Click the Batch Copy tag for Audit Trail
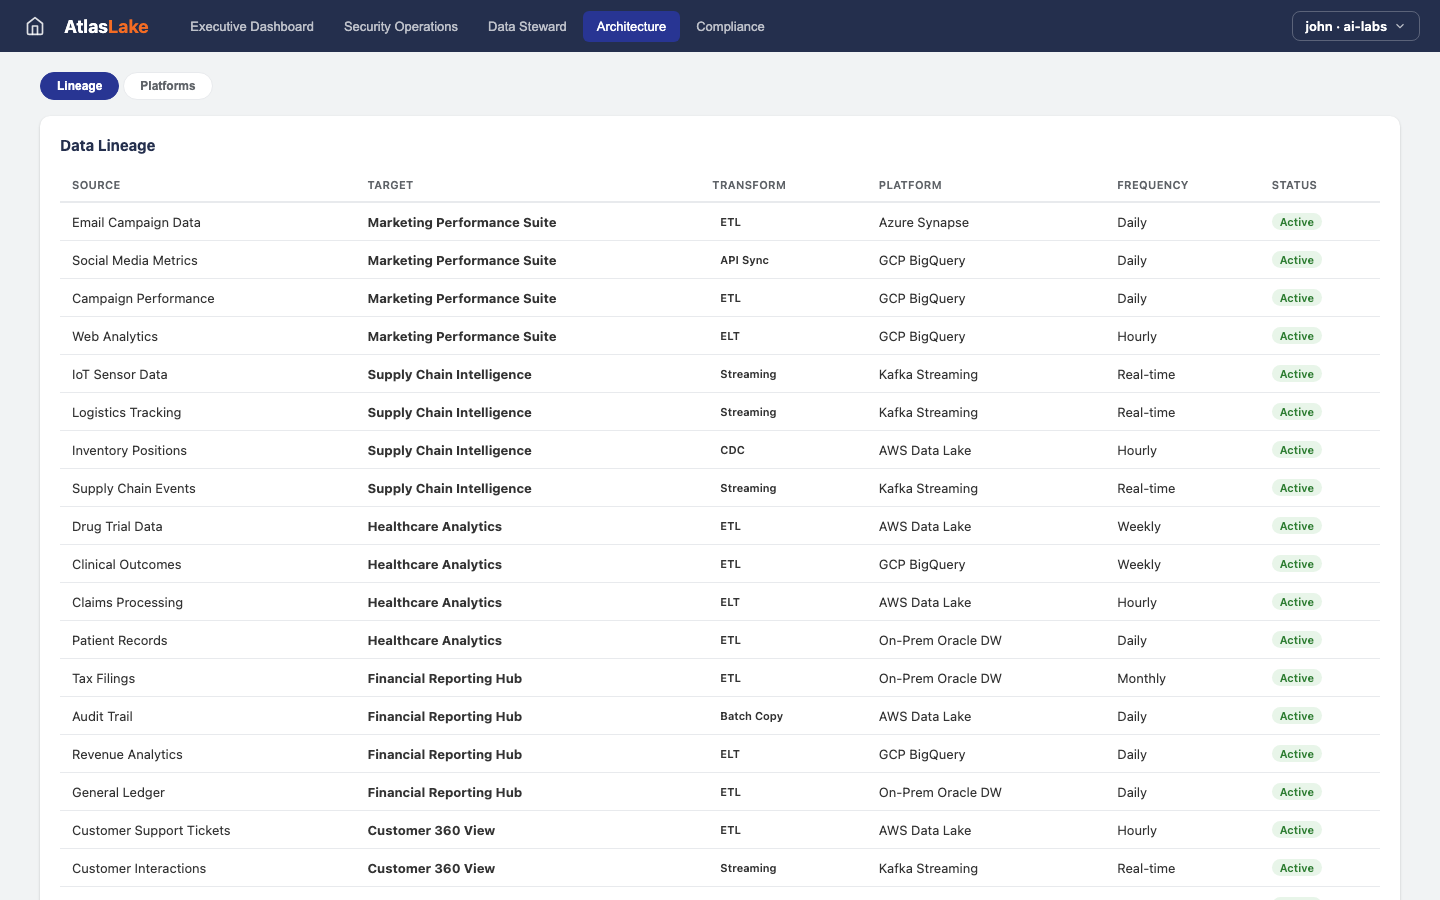 (x=751, y=716)
